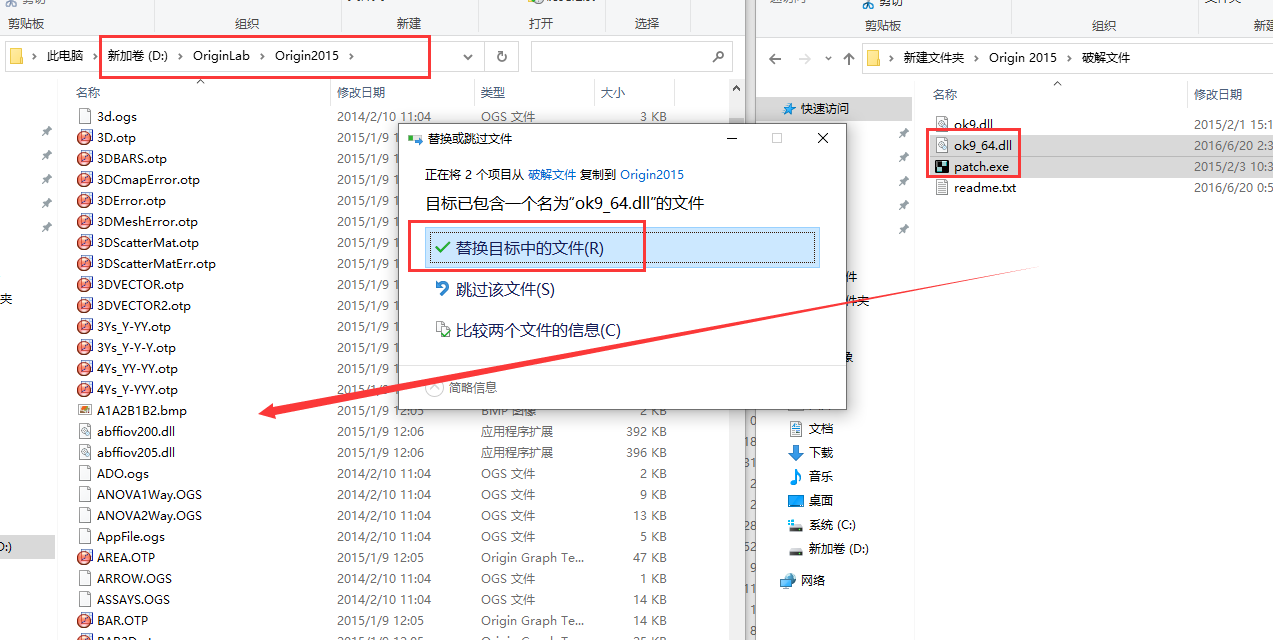This screenshot has width=1273, height=640.
Task: Click the 3Ys_Y-YY.otp file icon
Action: click(85, 327)
